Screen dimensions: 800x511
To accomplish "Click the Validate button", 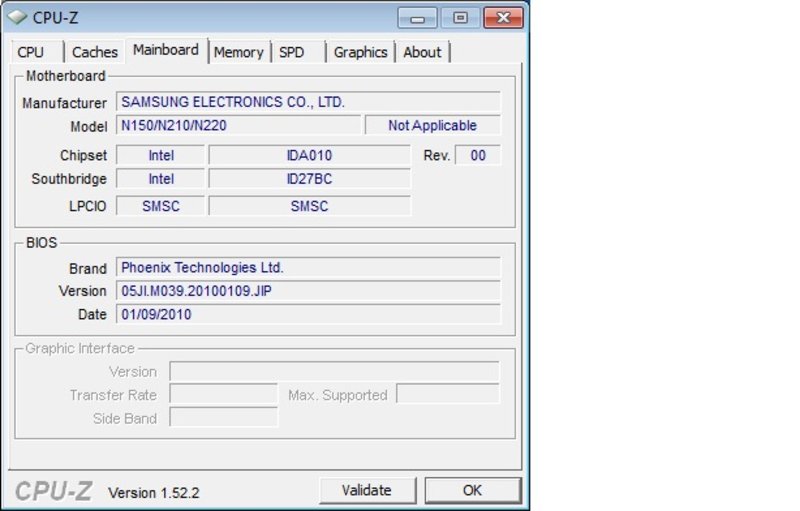I will point(367,491).
